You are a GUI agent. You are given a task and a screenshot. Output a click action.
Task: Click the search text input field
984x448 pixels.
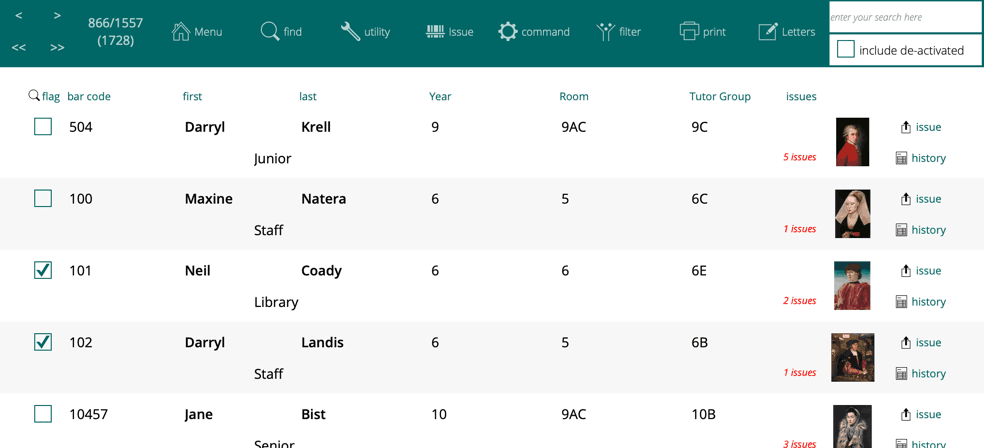tap(905, 17)
